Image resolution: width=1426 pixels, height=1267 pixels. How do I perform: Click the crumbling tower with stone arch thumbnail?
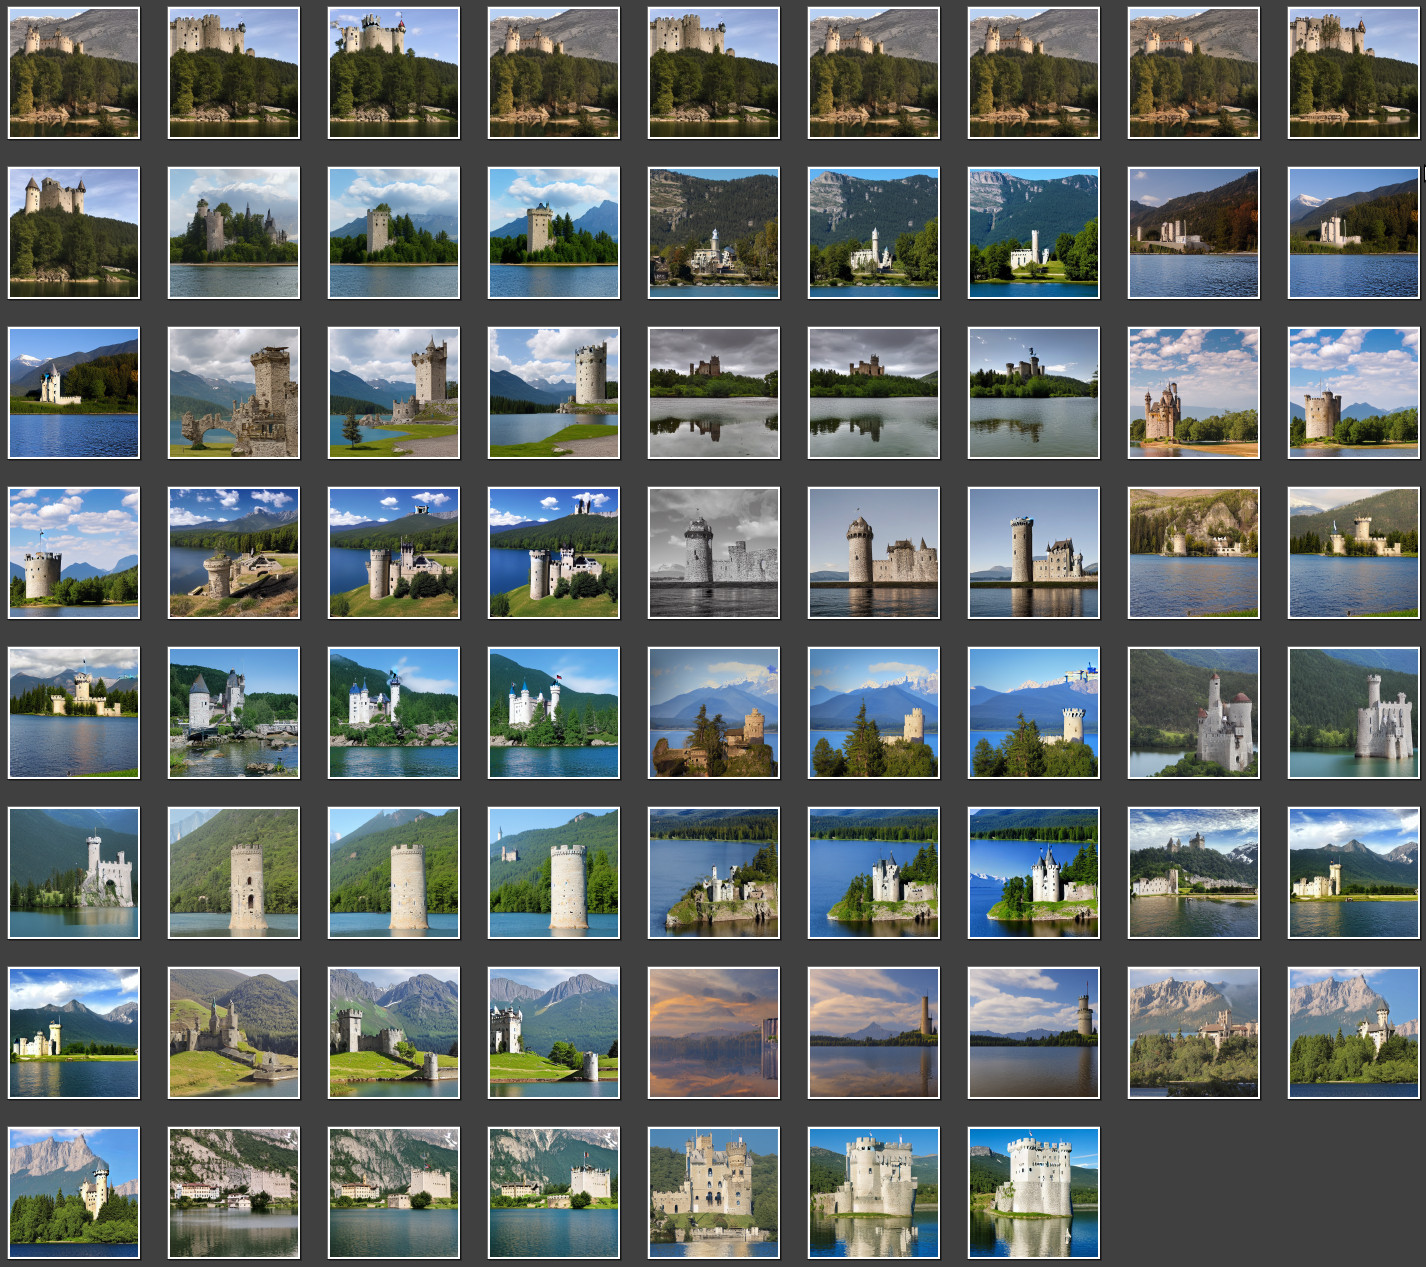233,393
